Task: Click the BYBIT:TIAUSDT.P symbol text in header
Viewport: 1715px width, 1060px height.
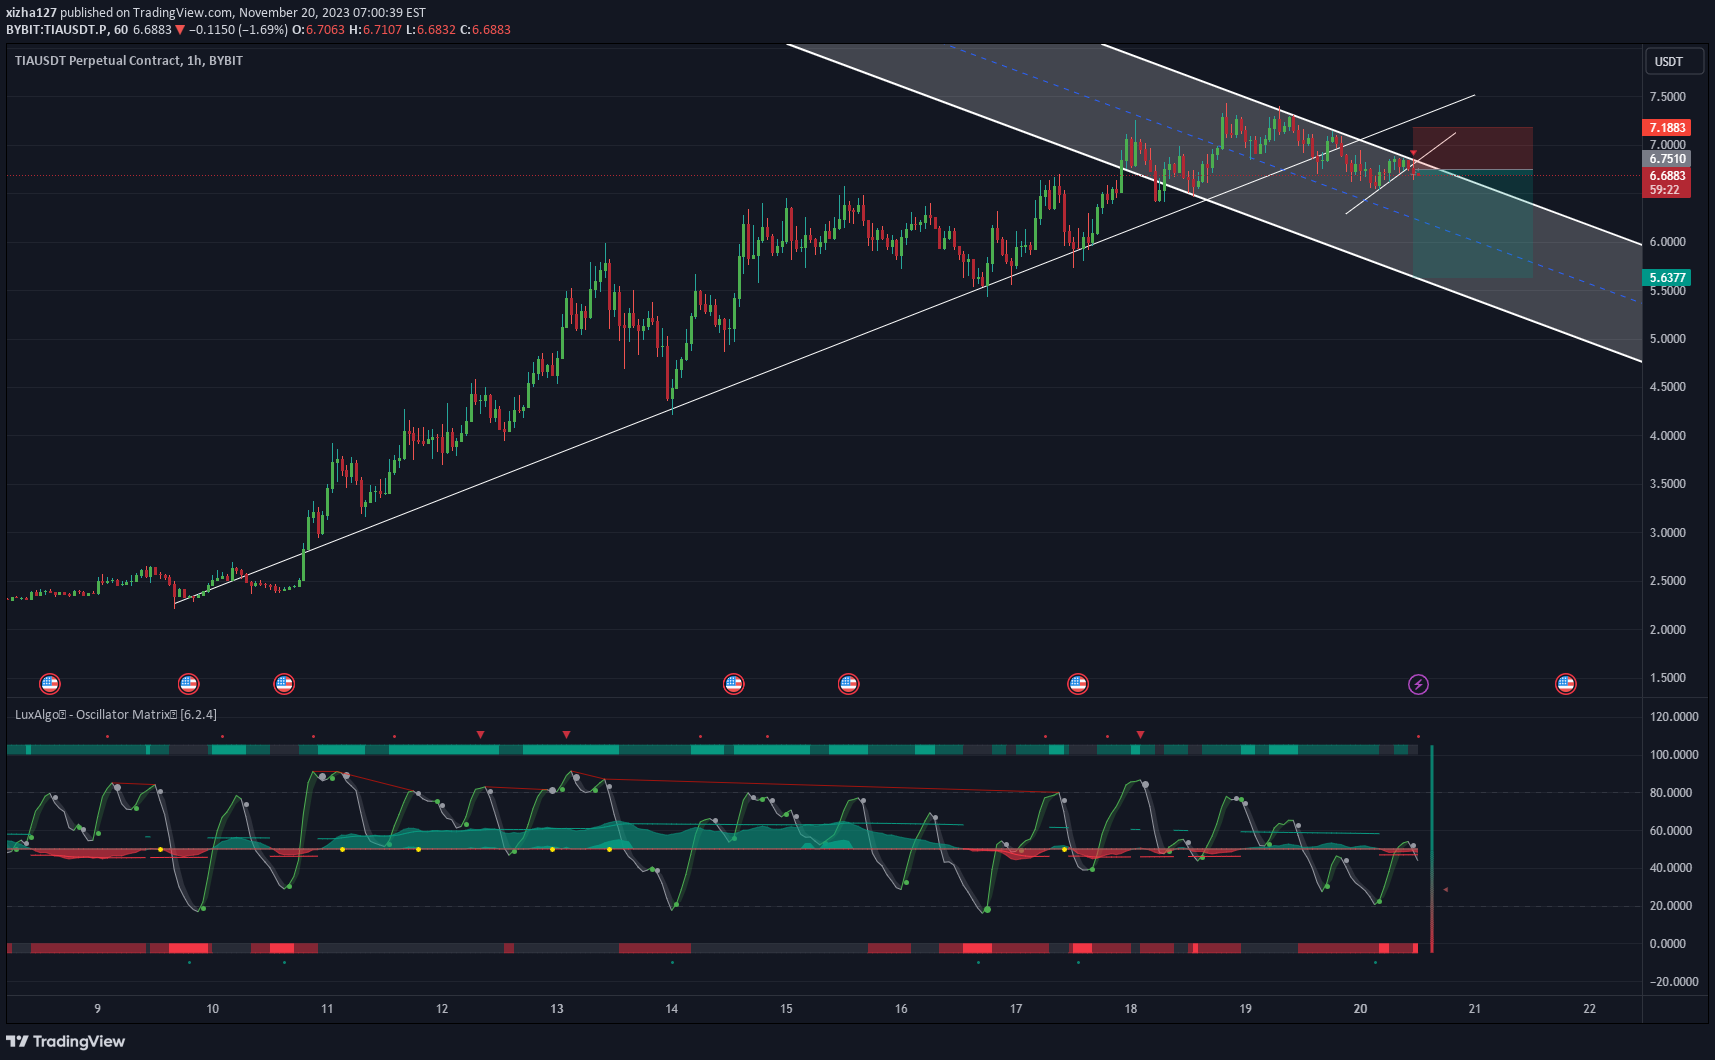Action: pyautogui.click(x=56, y=29)
